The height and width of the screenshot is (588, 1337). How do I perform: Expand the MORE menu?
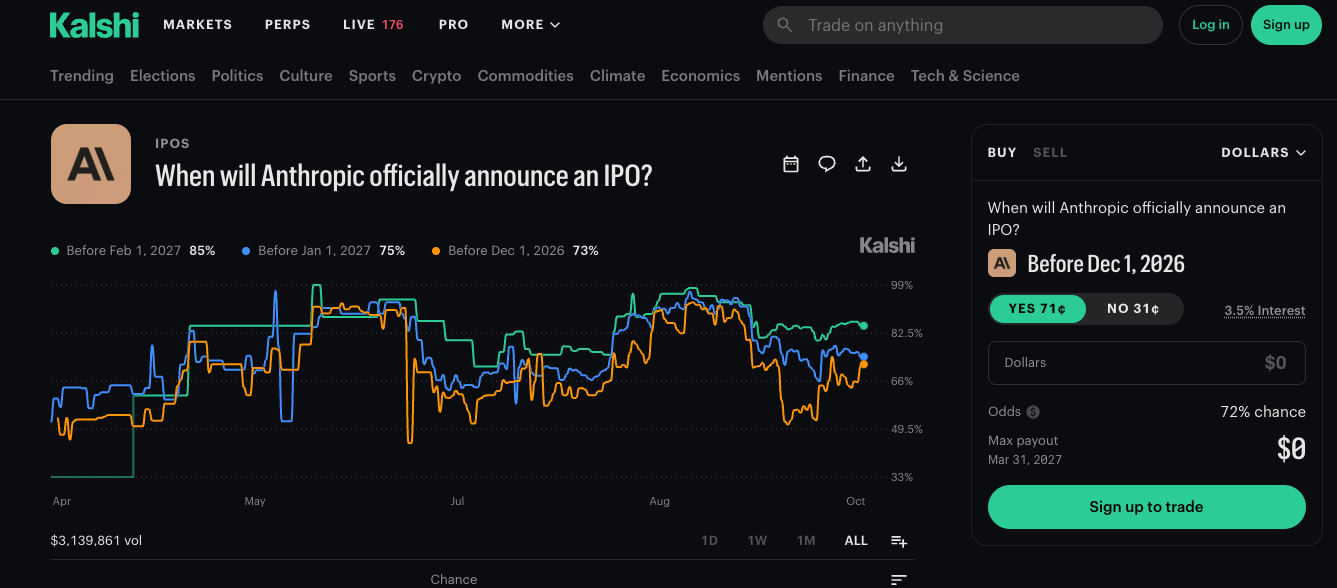pos(530,25)
